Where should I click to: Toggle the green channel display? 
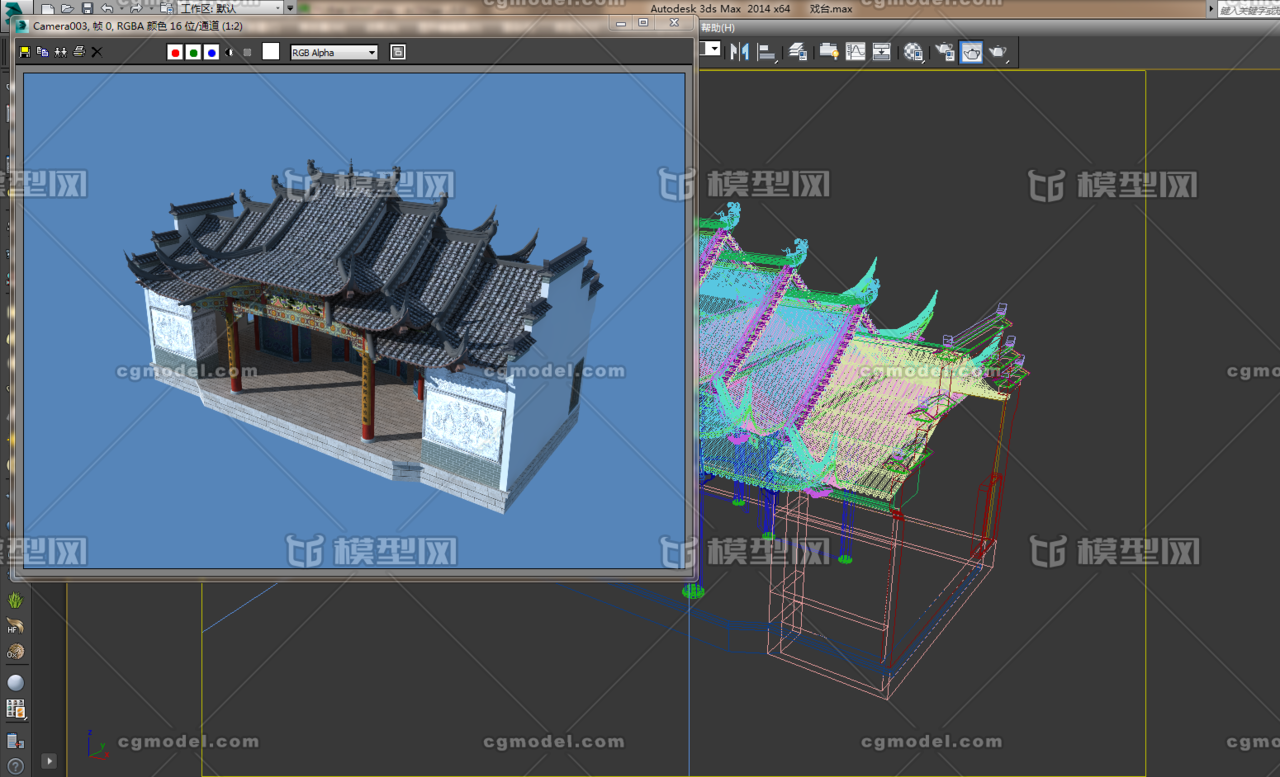(x=193, y=52)
